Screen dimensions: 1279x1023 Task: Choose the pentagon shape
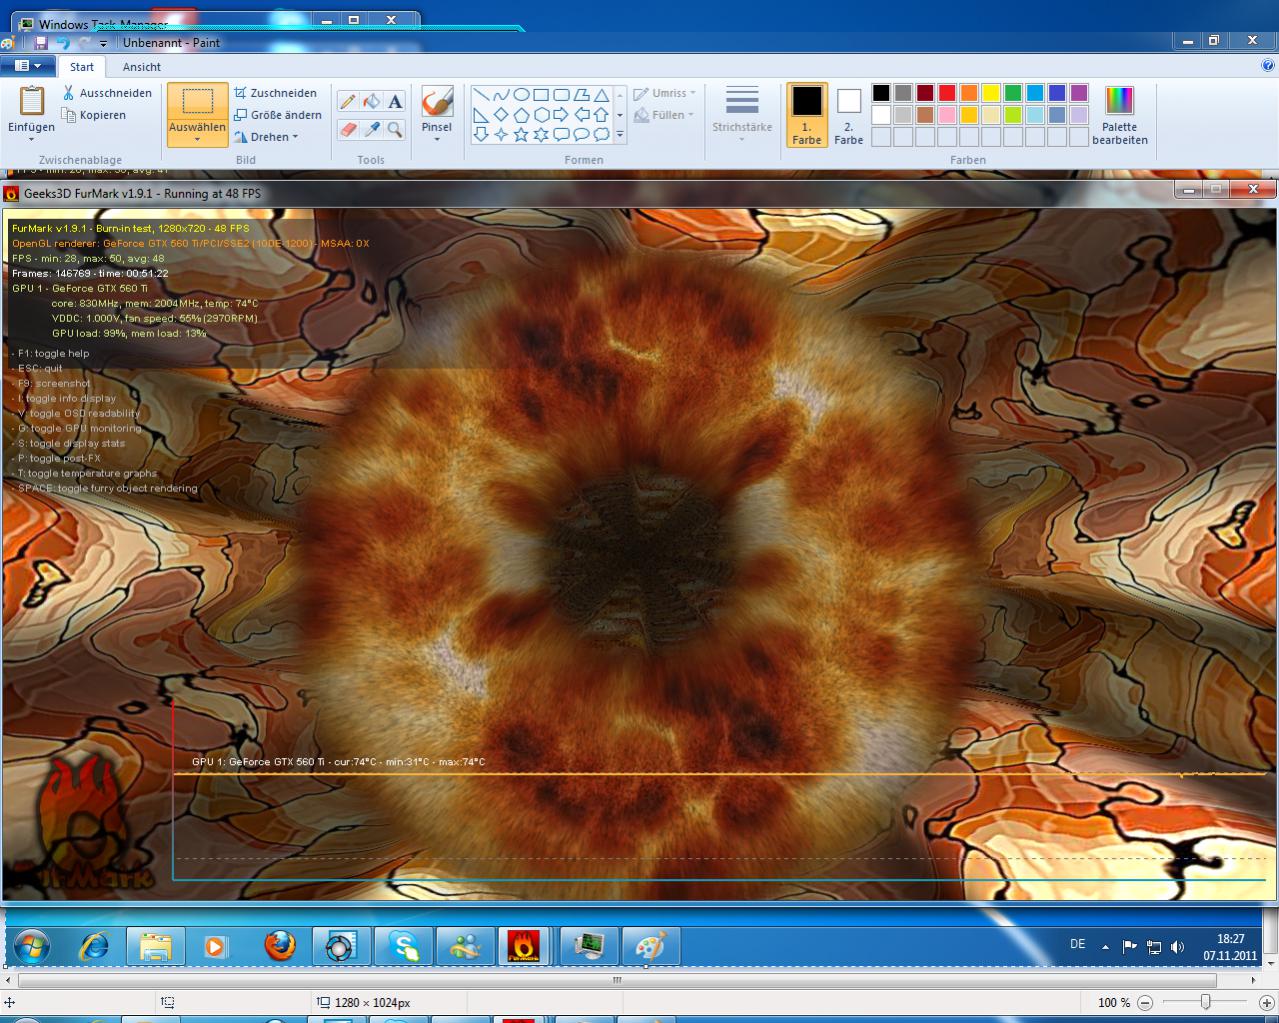click(x=521, y=115)
